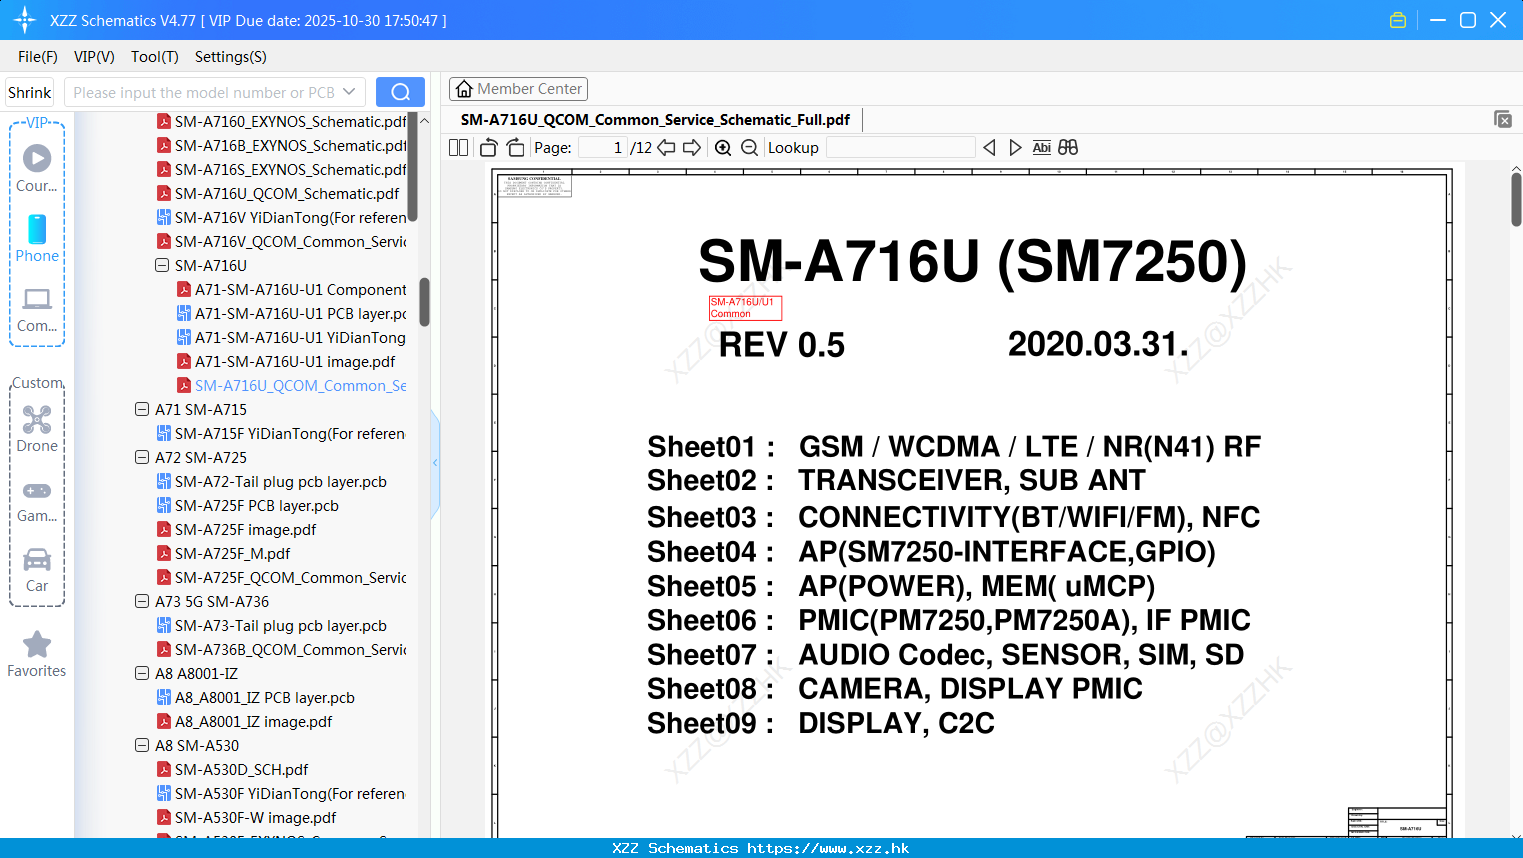The image size is (1523, 858).
Task: Open A71-SM-A716U-U1 Component file
Action: [292, 289]
